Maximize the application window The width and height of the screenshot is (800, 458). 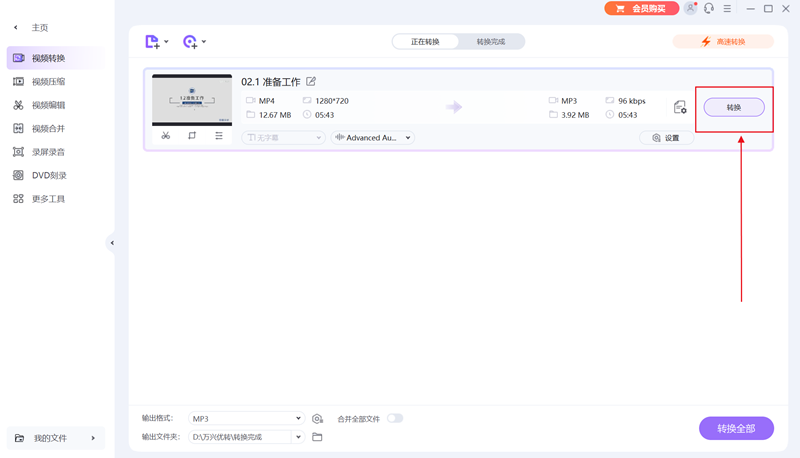click(x=768, y=9)
